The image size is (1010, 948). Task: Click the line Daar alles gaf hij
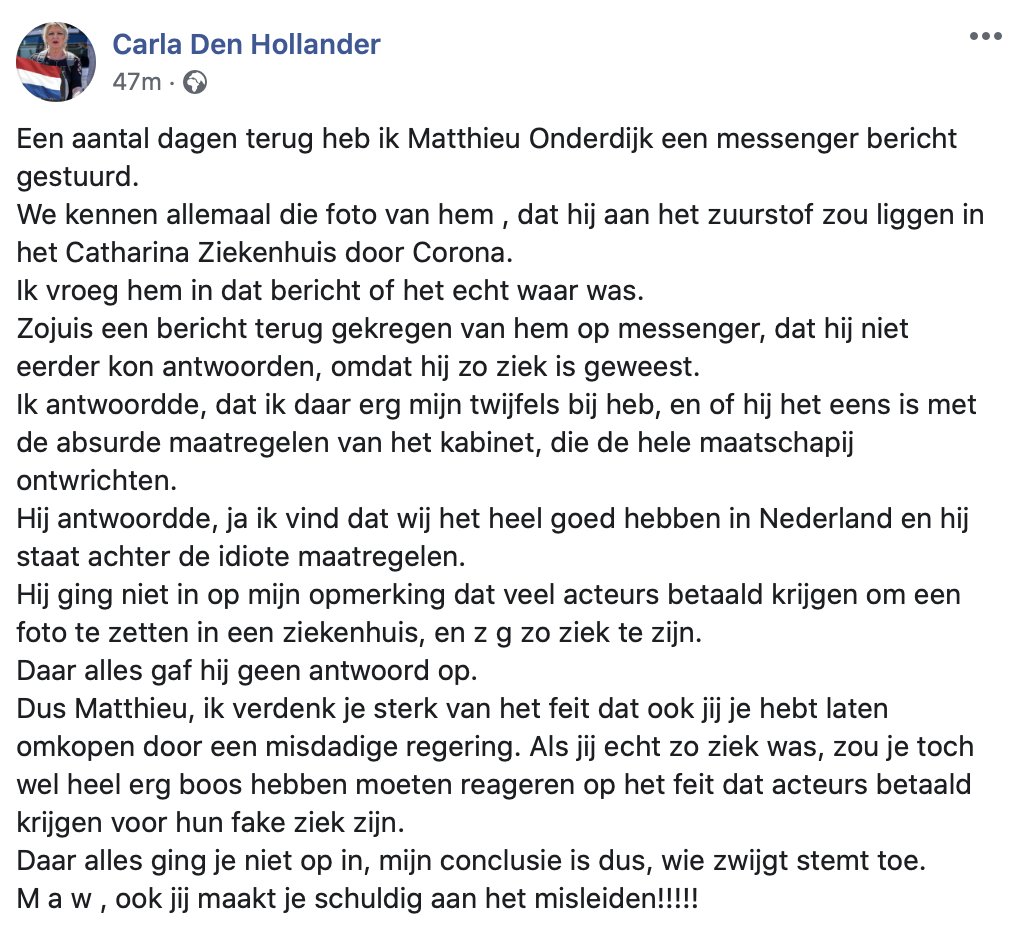point(247,671)
